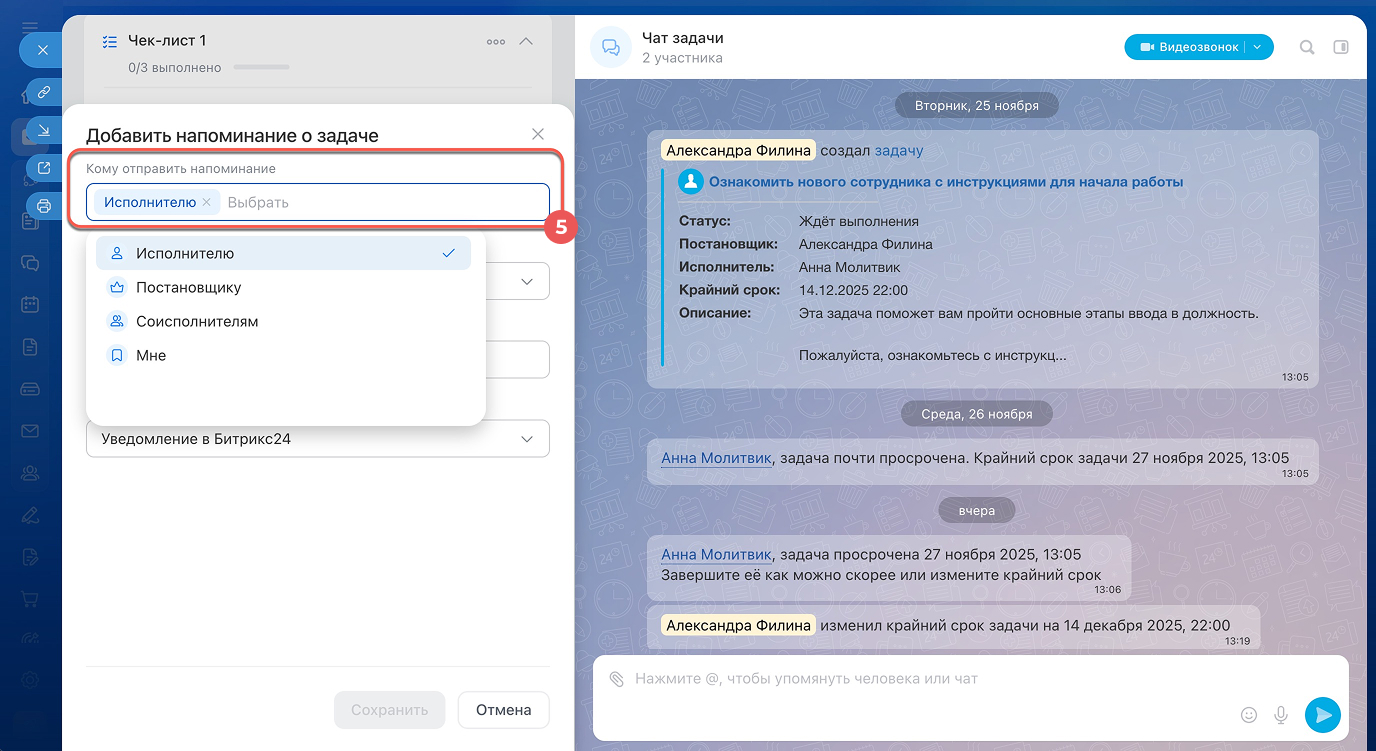Open Видеозвонок dropdown arrow
The image size is (1376, 751).
click(x=1259, y=47)
